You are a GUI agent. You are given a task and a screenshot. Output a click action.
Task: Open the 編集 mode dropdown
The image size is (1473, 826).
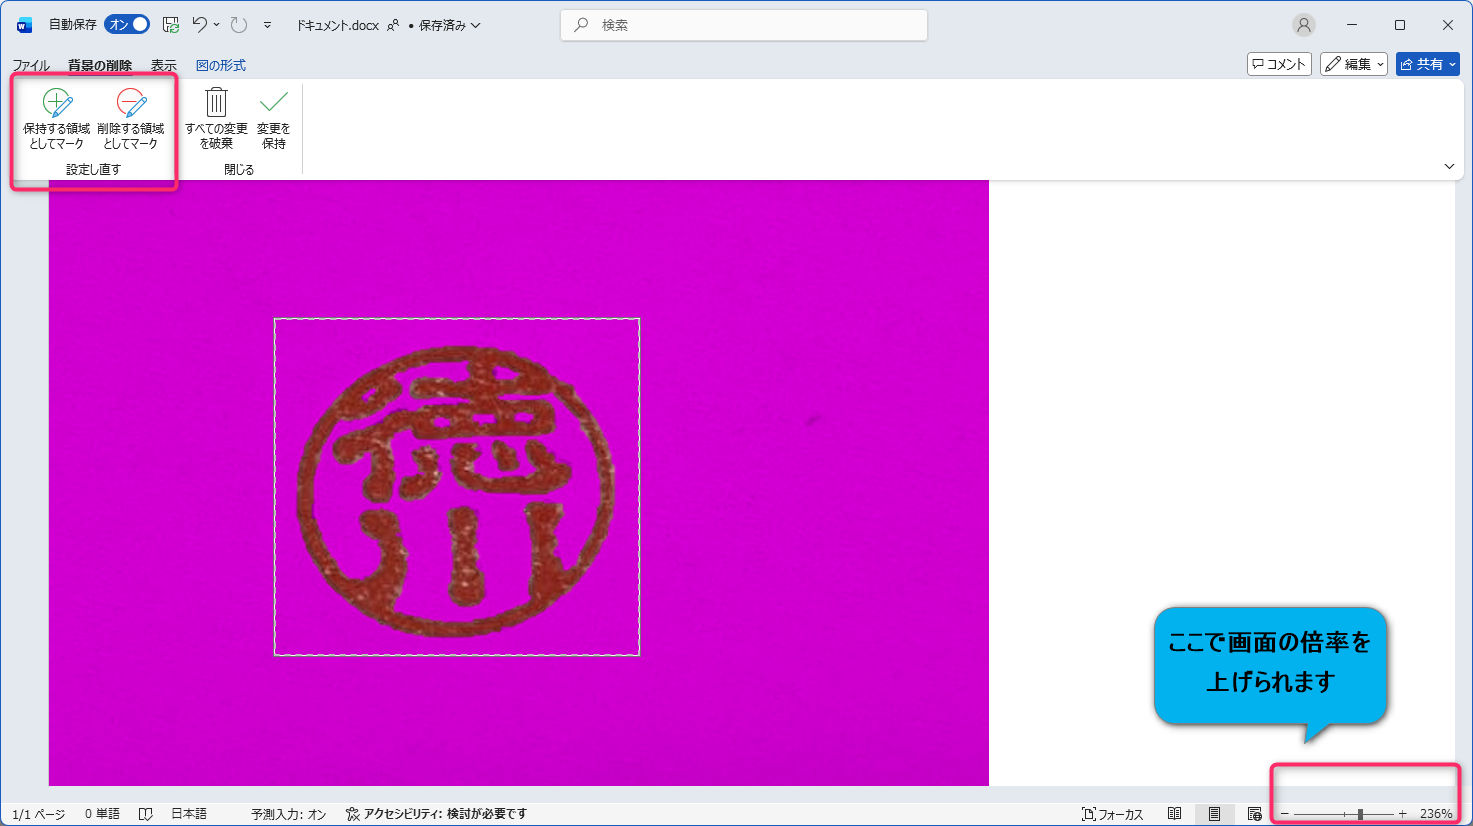pyautogui.click(x=1353, y=64)
